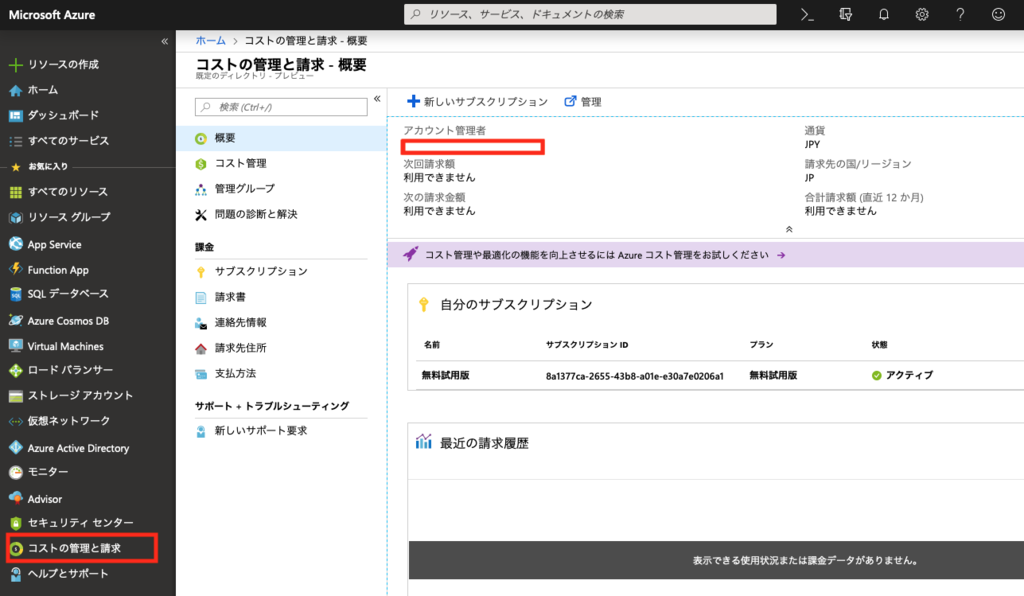This screenshot has height=596, width=1024.
Task: Click the App Service icon
Action: click(16, 244)
